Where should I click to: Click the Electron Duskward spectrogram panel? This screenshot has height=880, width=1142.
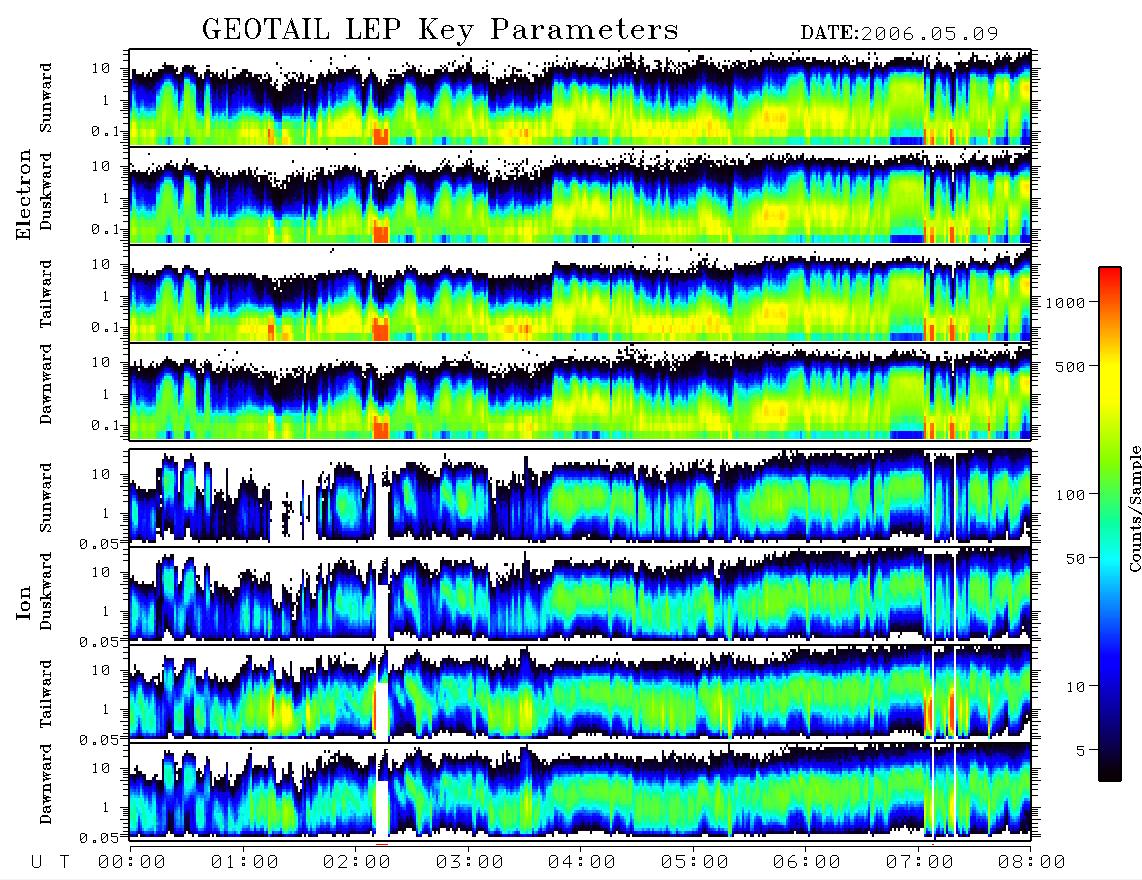pos(580,195)
